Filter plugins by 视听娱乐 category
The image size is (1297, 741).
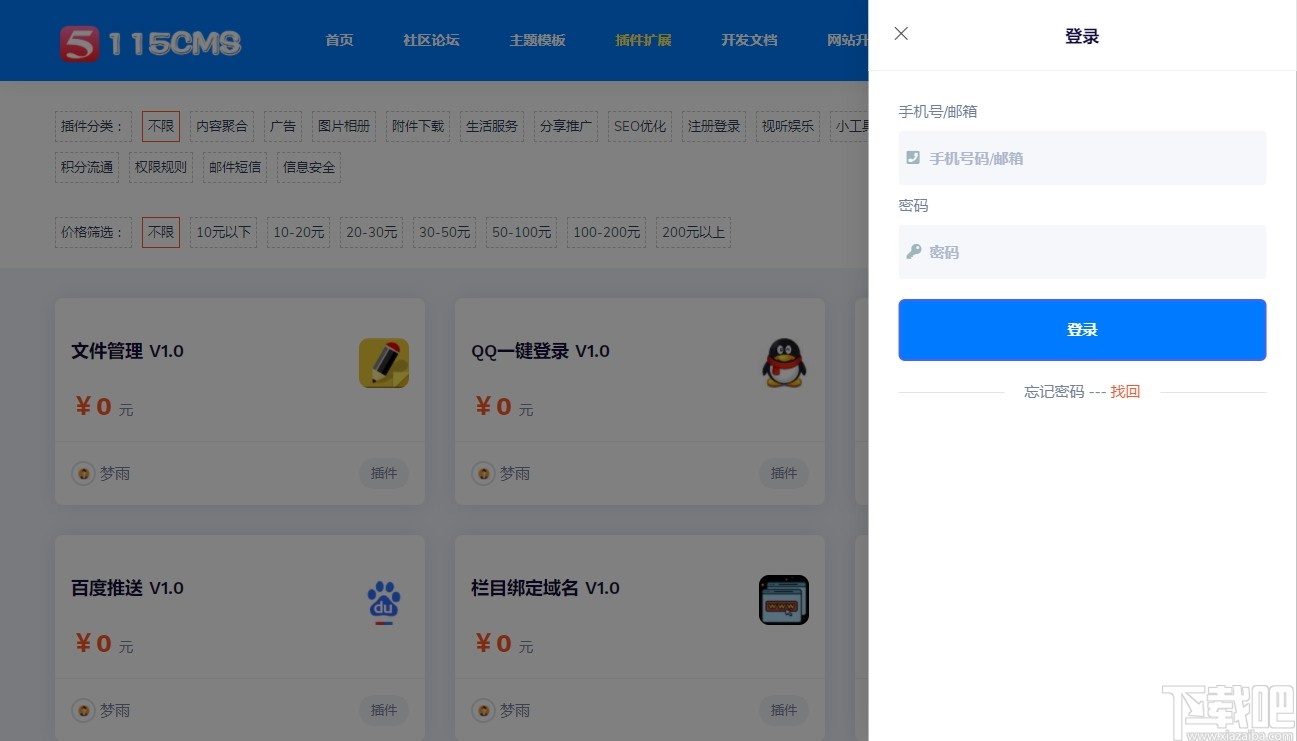point(788,126)
